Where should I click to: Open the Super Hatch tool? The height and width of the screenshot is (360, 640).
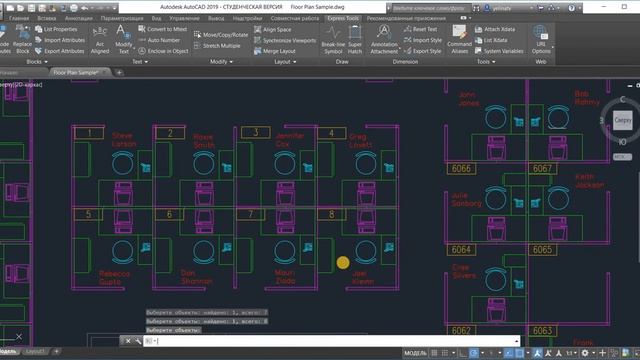tap(355, 40)
